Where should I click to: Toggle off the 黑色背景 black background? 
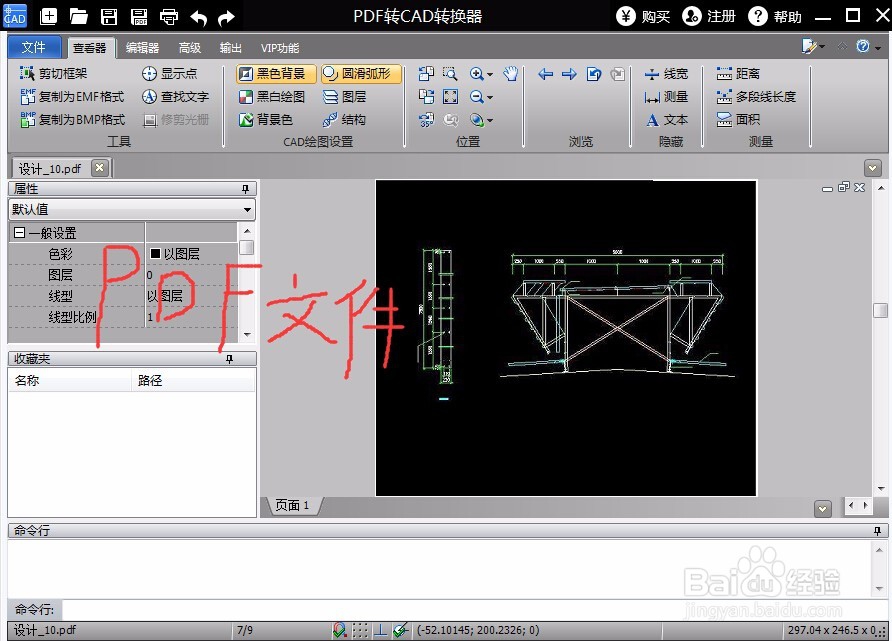click(274, 72)
